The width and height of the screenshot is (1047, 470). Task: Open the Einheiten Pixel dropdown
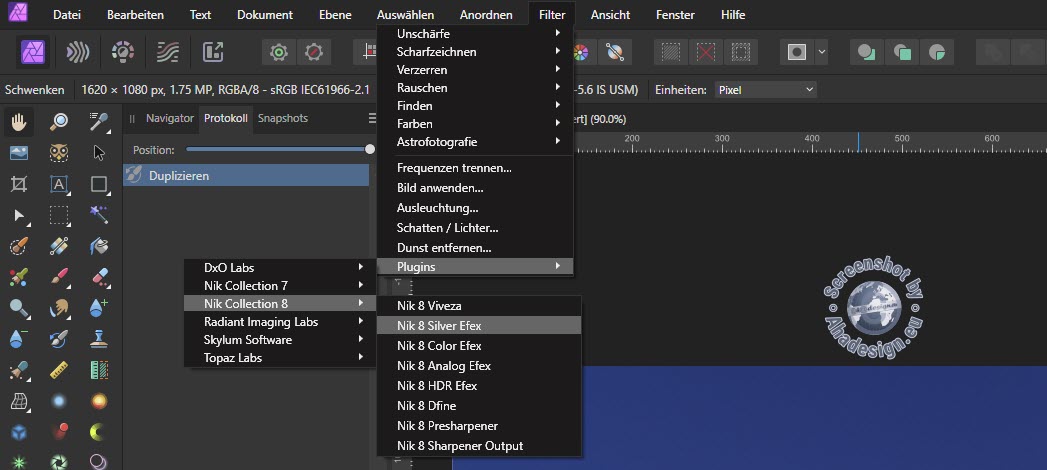tap(765, 89)
